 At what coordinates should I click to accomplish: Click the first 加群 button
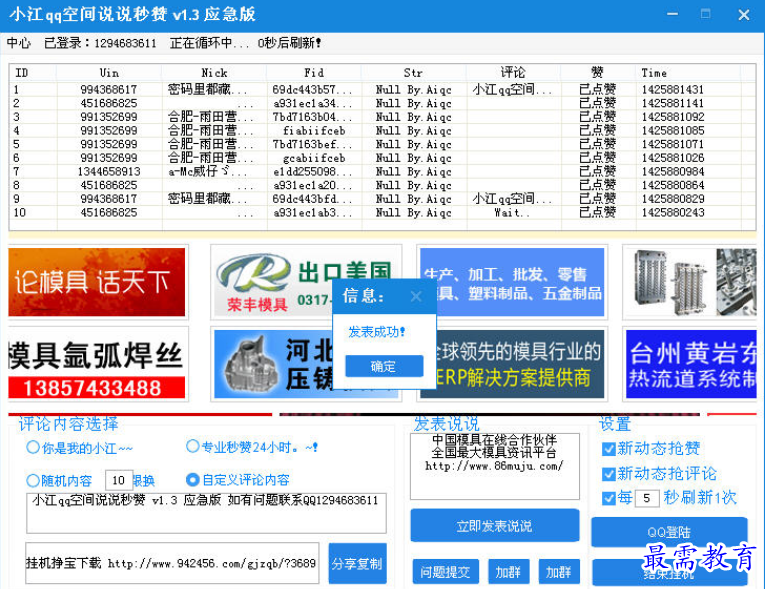click(508, 571)
